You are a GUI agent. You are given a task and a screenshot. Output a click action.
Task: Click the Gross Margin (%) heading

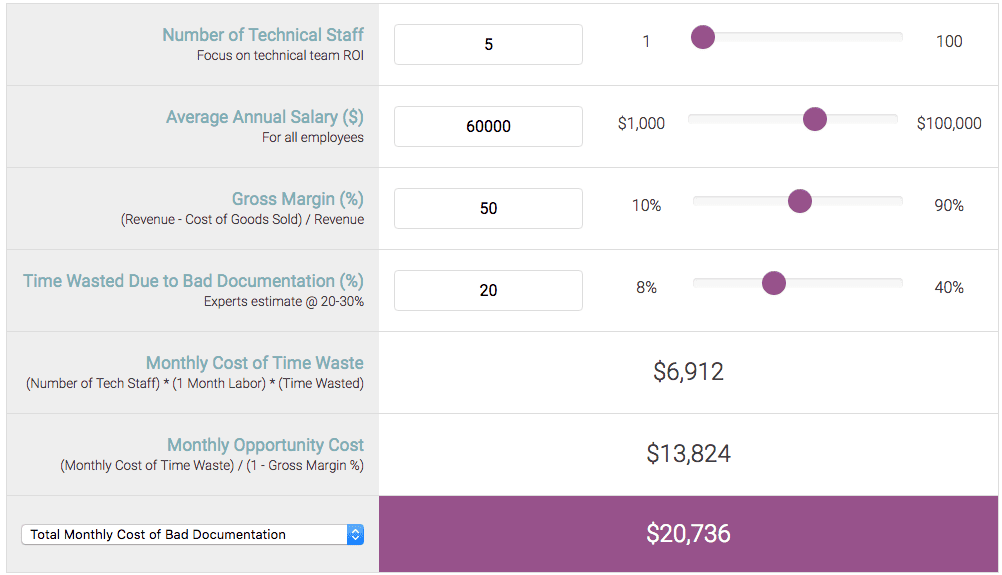[297, 199]
